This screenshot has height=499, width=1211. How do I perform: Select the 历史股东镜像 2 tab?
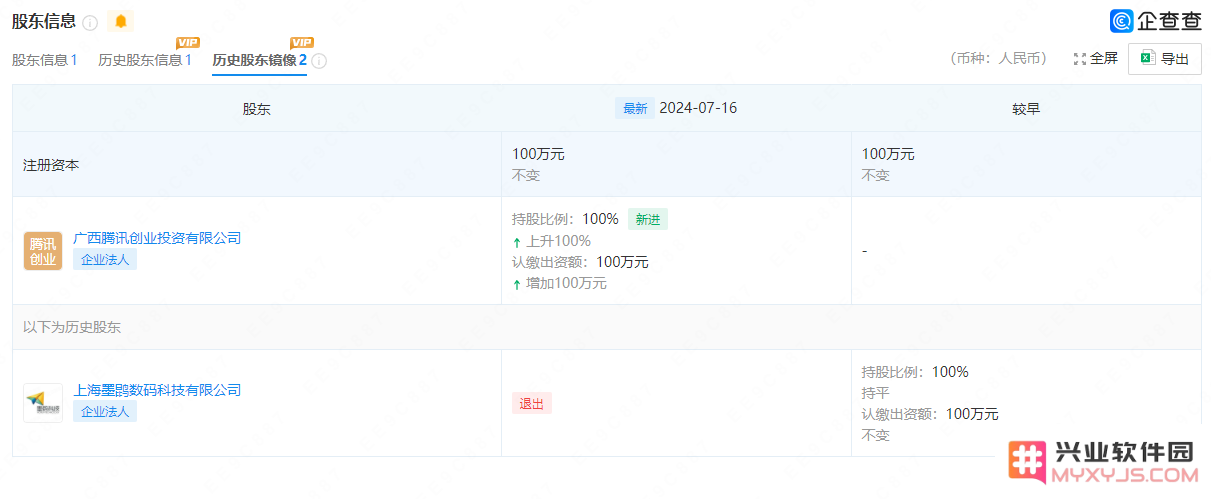[260, 60]
